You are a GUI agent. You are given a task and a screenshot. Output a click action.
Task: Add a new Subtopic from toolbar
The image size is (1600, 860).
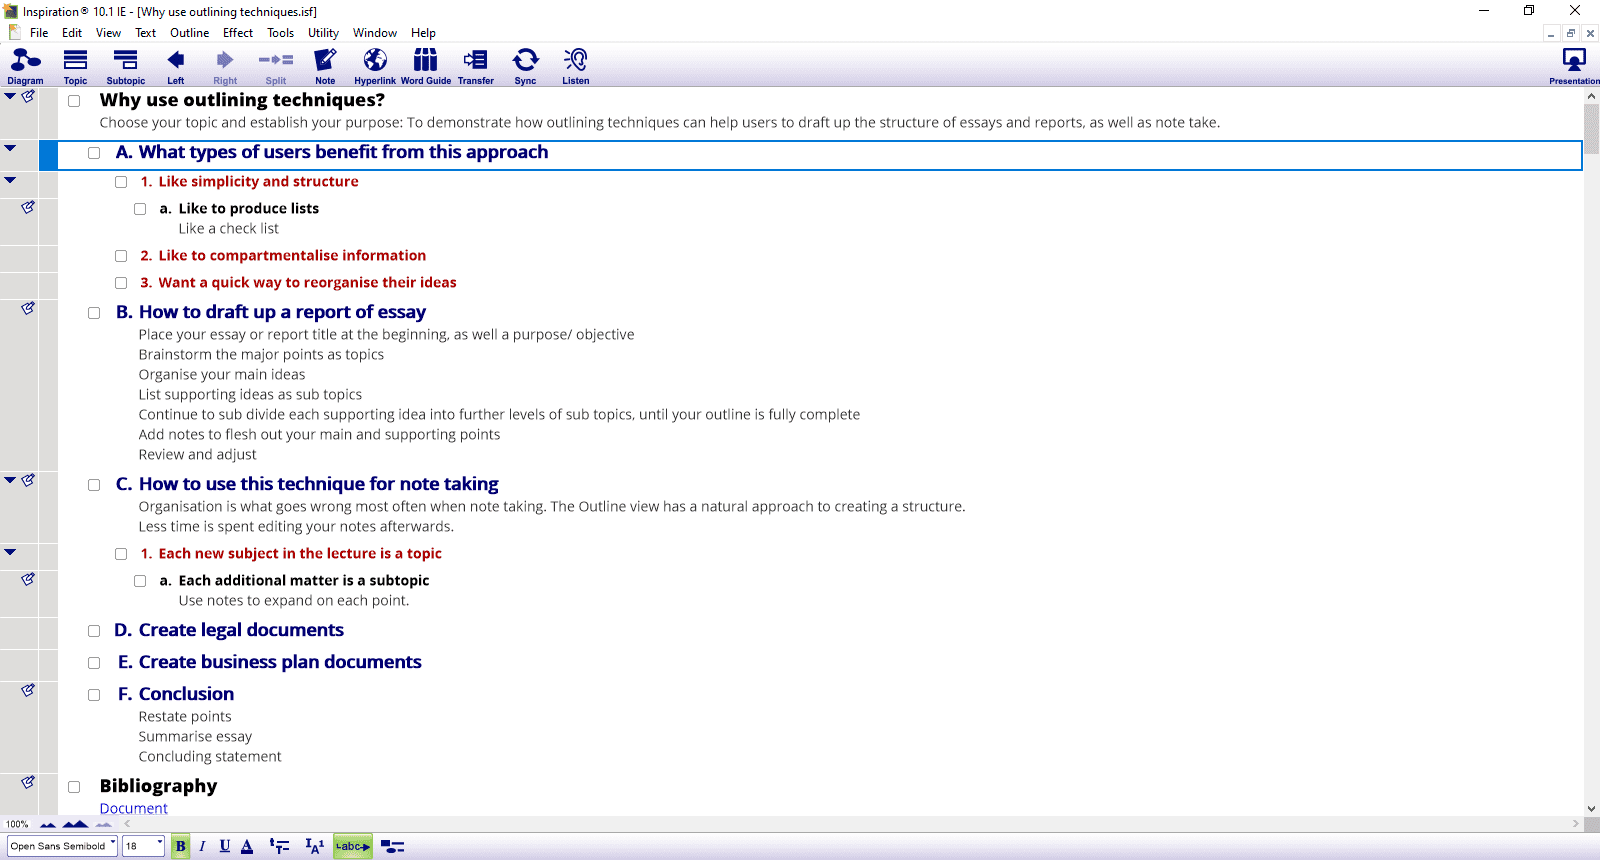point(125,66)
